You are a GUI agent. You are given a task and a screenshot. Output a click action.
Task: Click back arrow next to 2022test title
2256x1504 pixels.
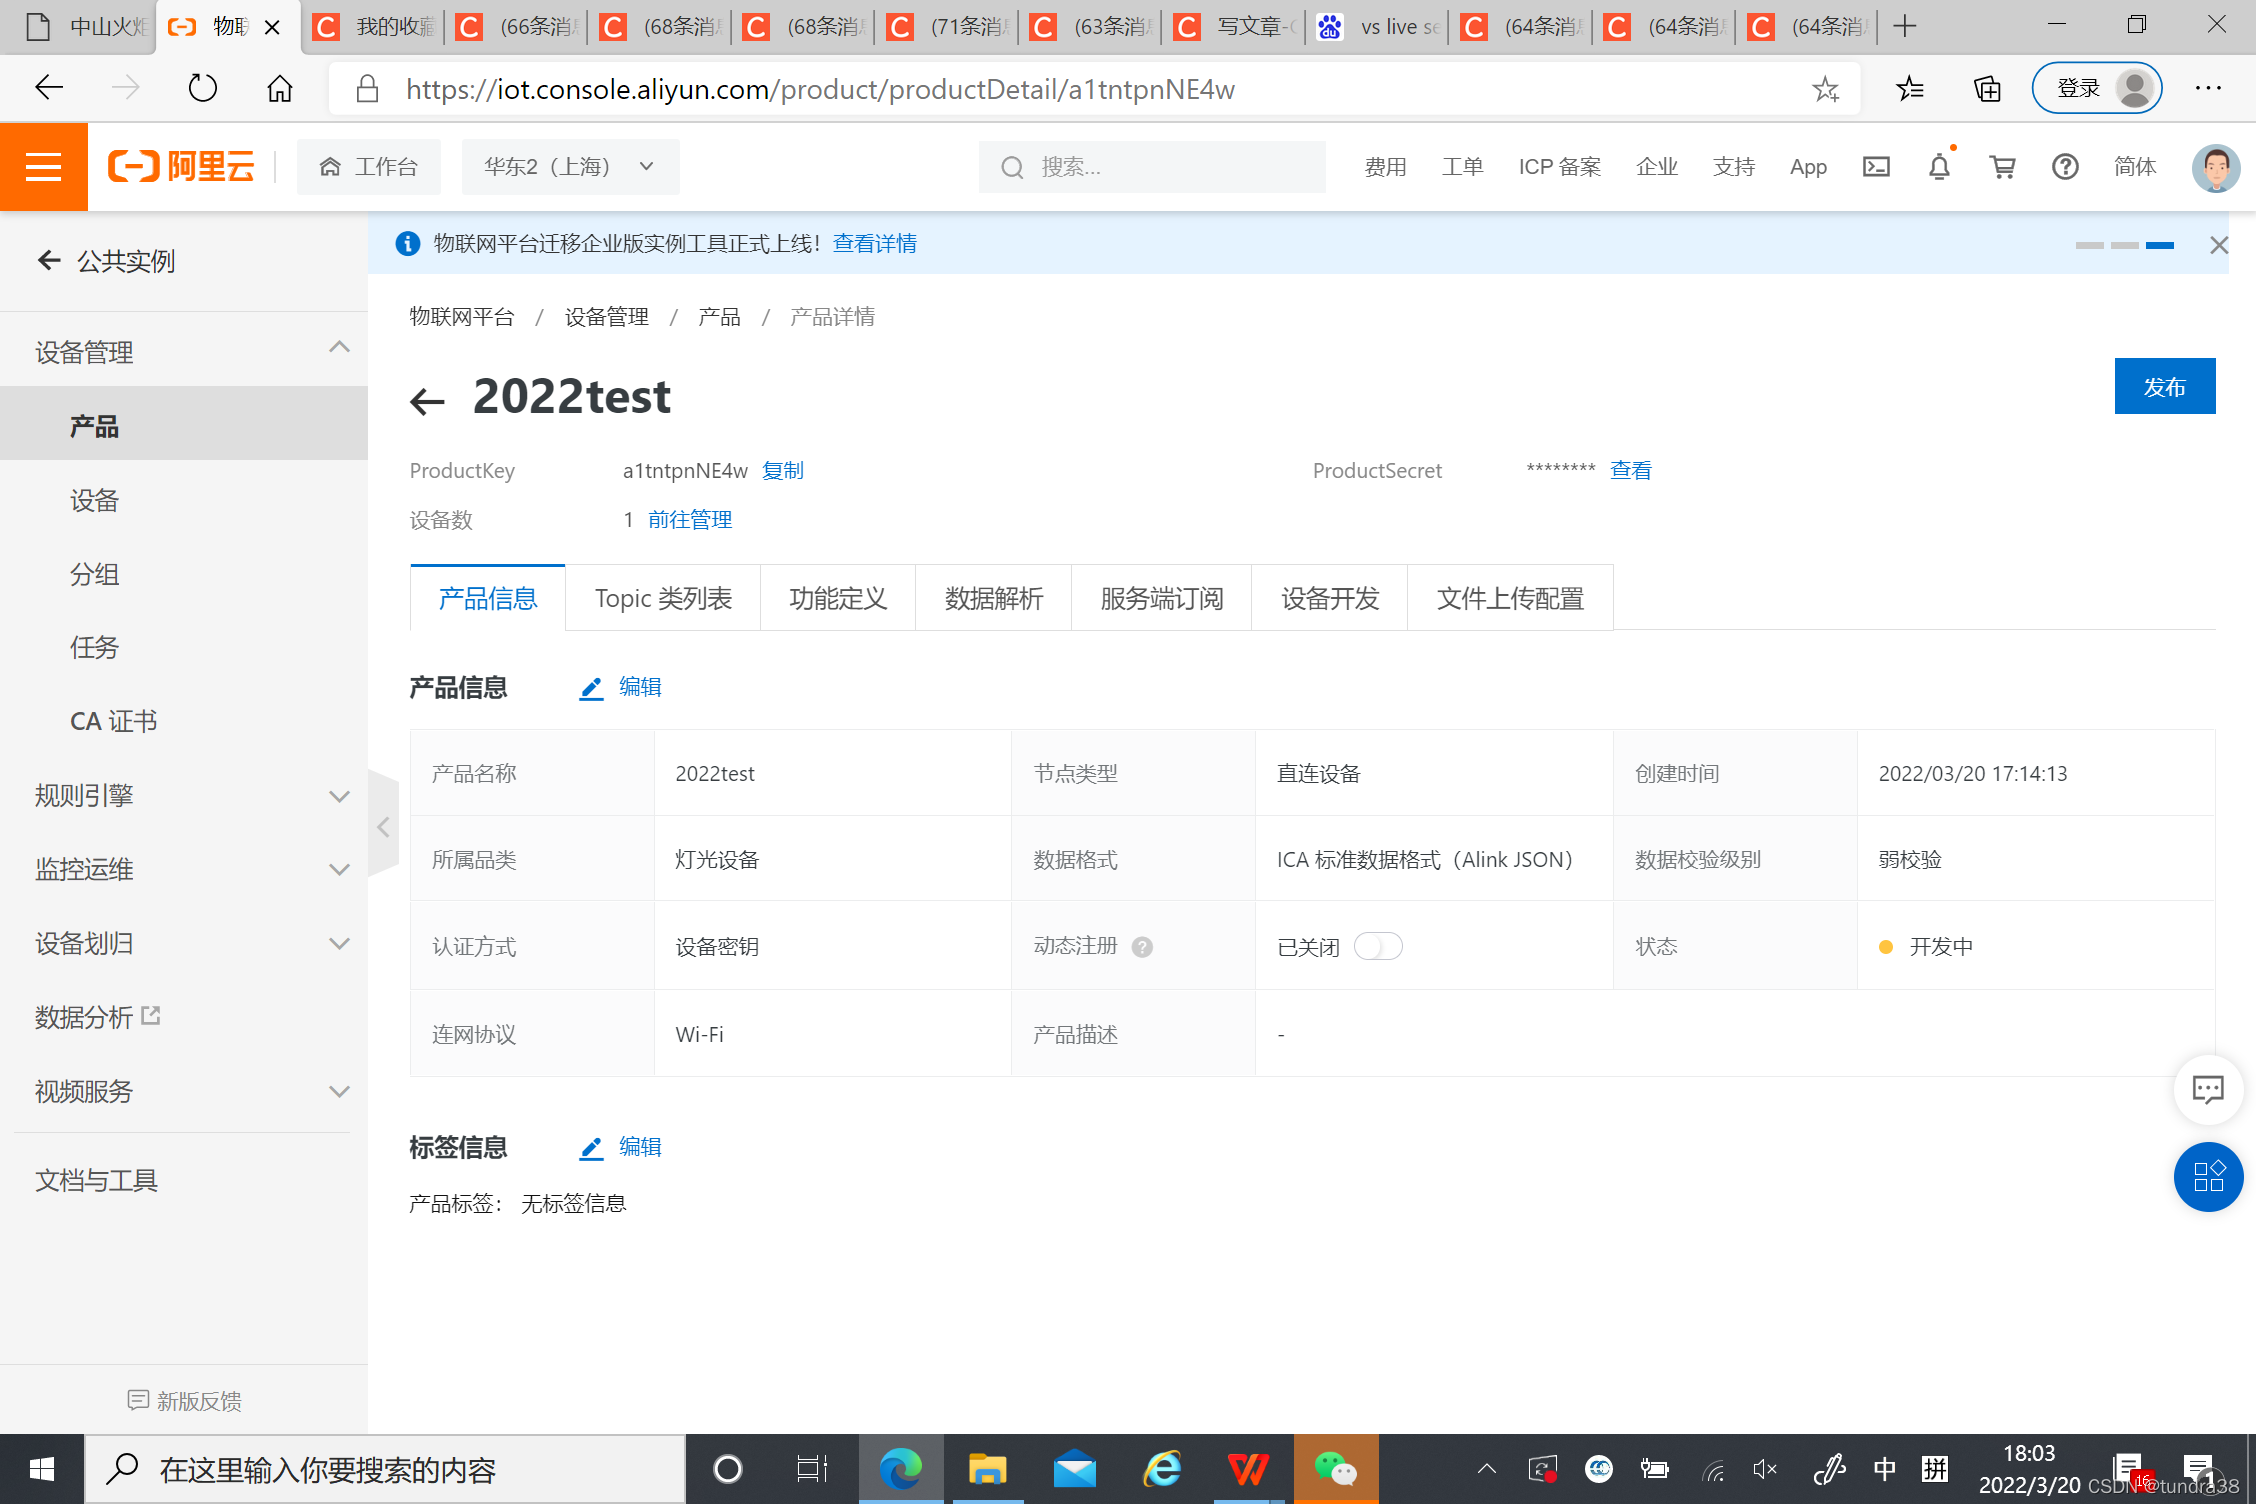[x=428, y=401]
